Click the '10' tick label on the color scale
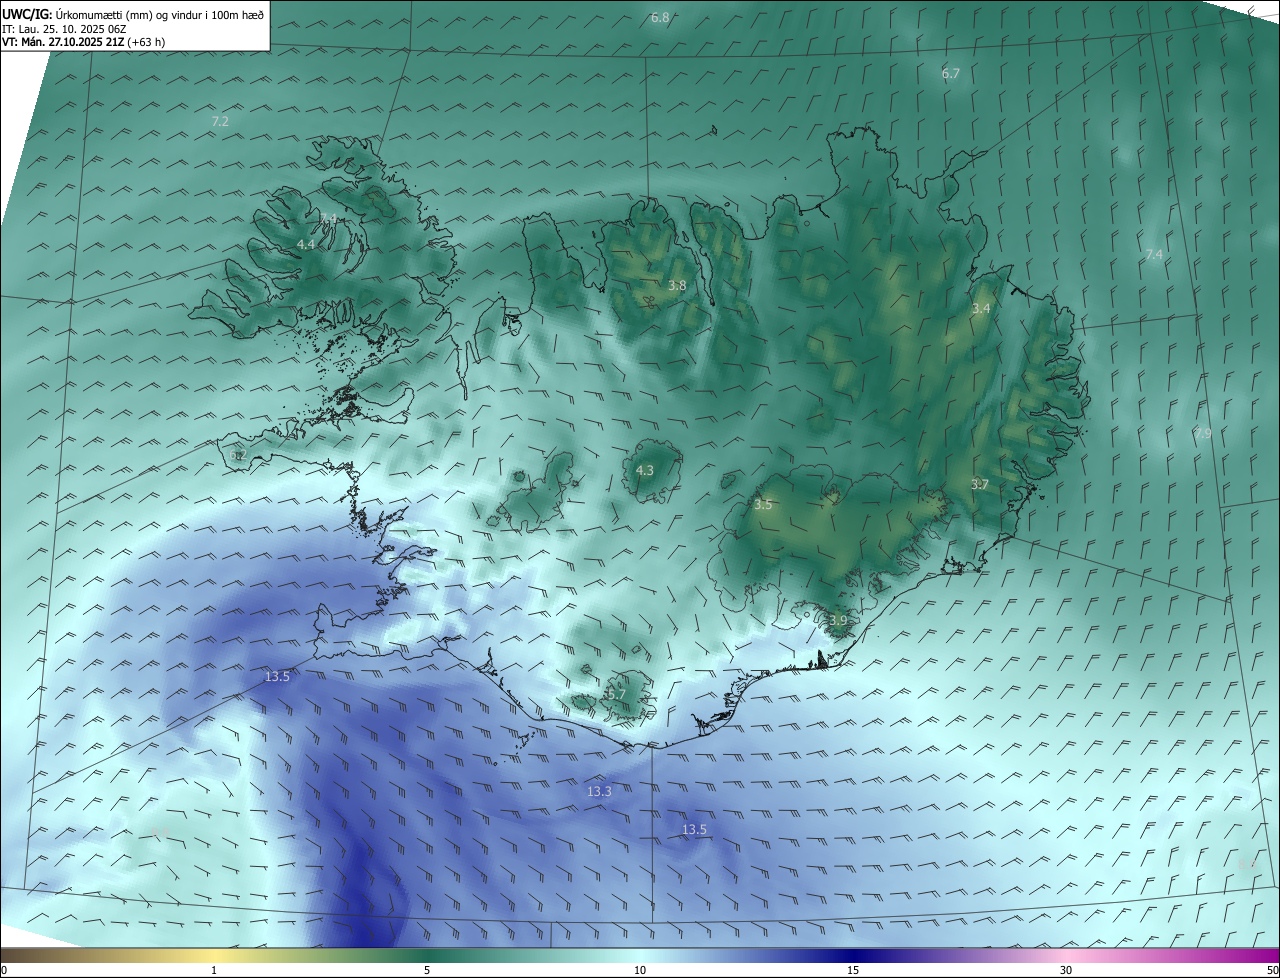1280x978 pixels. [640, 970]
